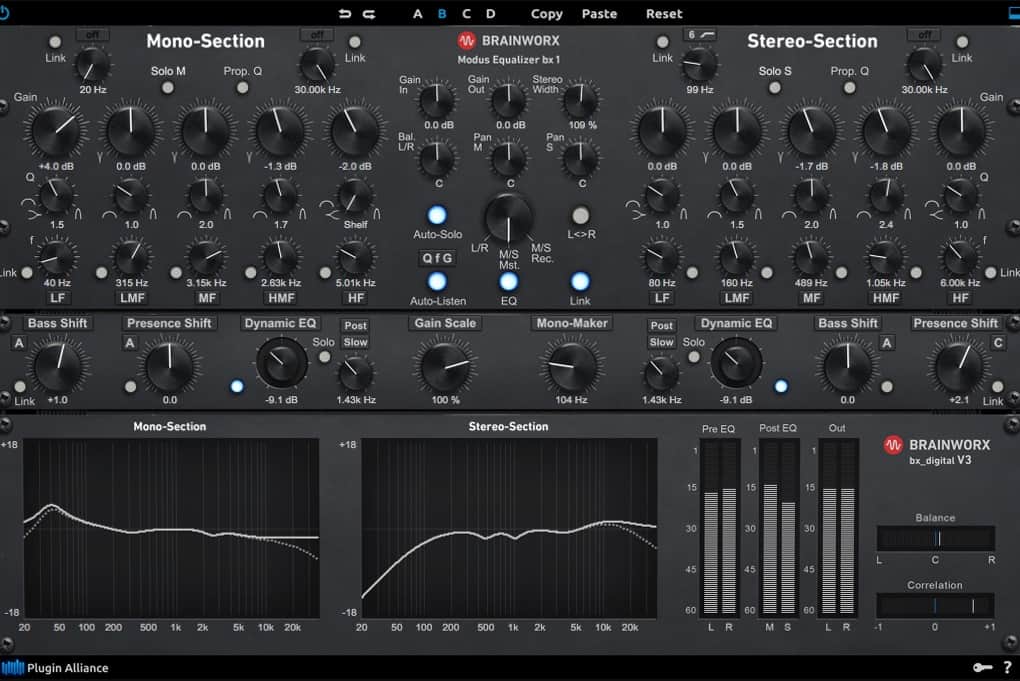Viewport: 1020px width, 681px height.
Task: Click Copy in the top toolbar
Action: 546,14
